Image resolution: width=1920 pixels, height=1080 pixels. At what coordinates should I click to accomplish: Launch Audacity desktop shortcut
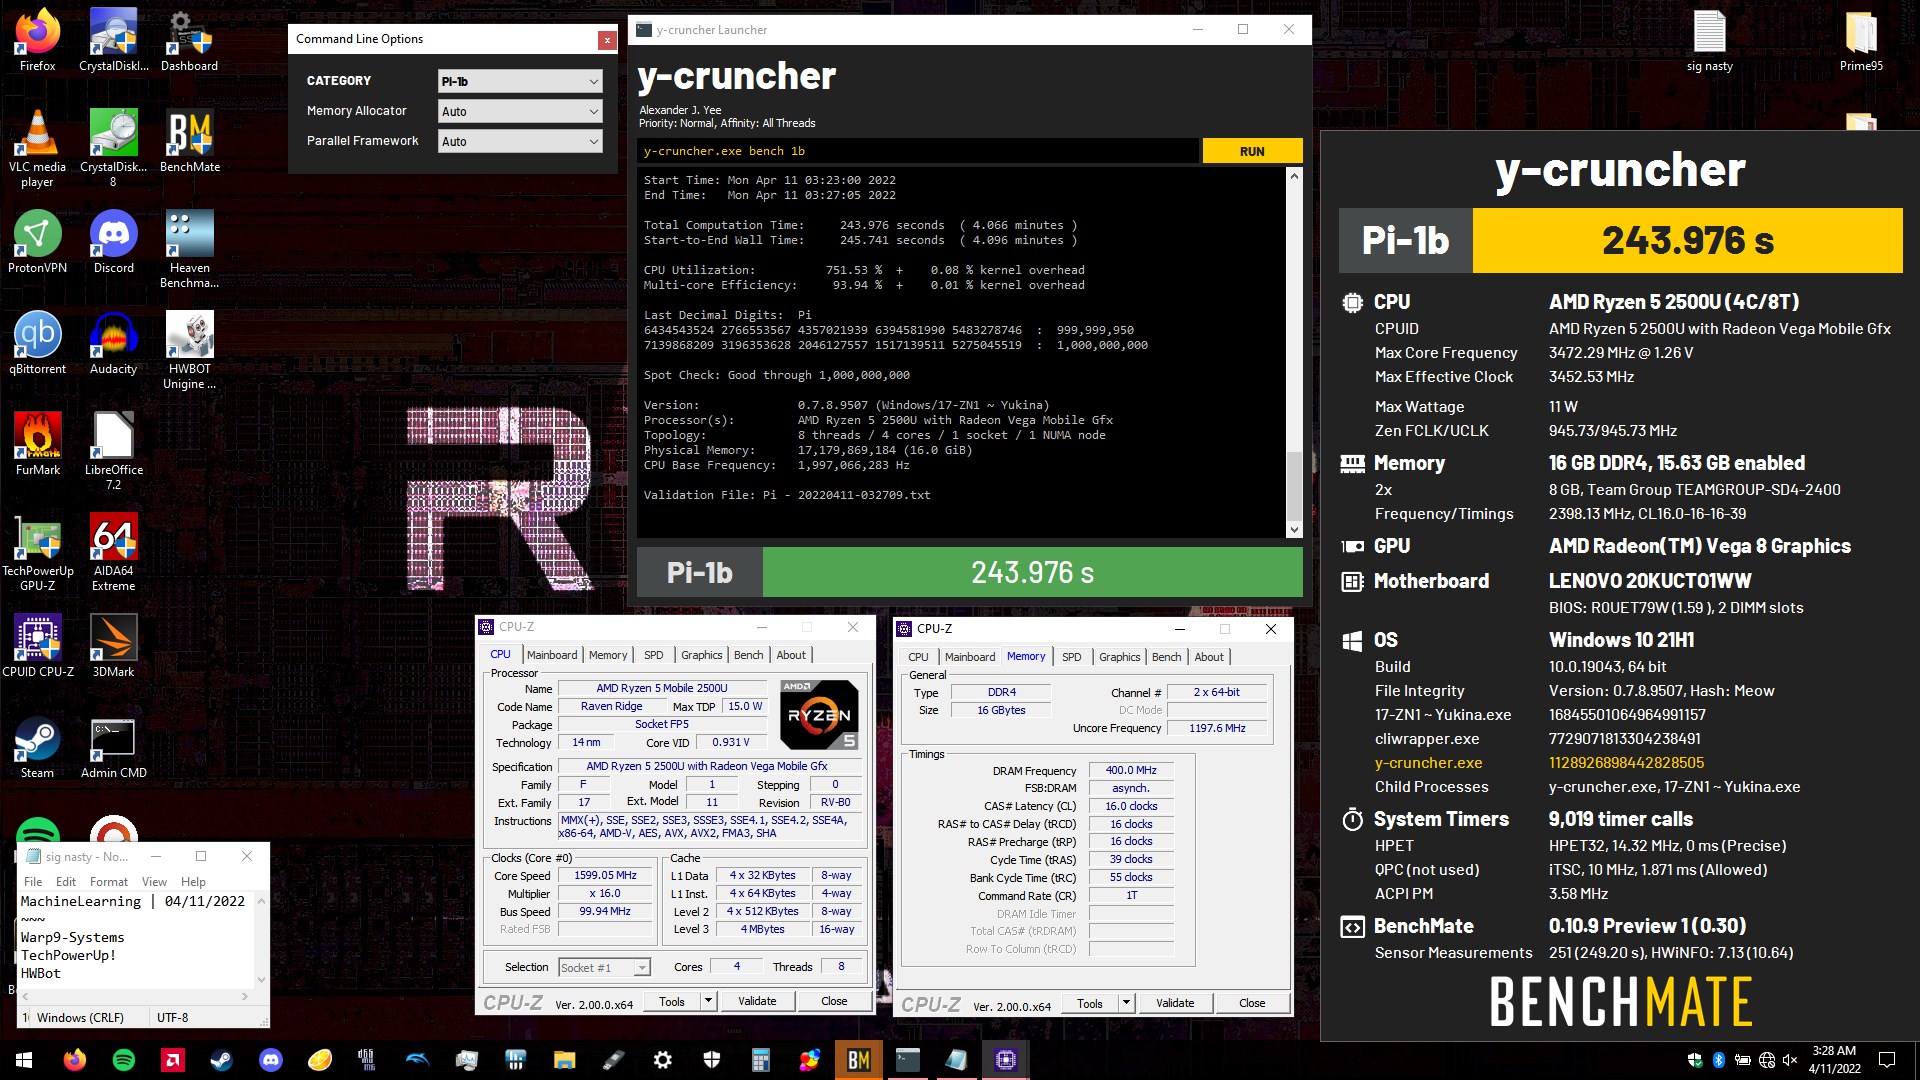pos(113,343)
